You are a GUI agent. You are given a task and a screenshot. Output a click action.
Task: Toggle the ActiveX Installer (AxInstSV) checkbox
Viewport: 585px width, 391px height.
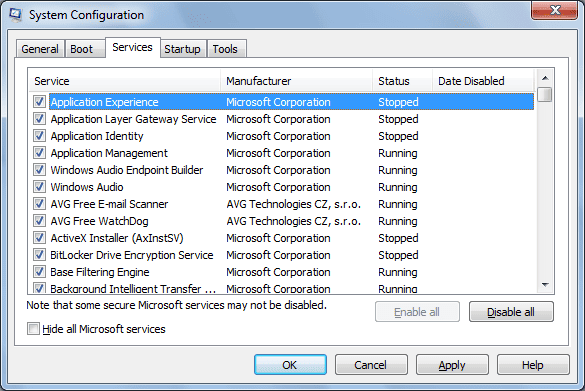click(39, 238)
